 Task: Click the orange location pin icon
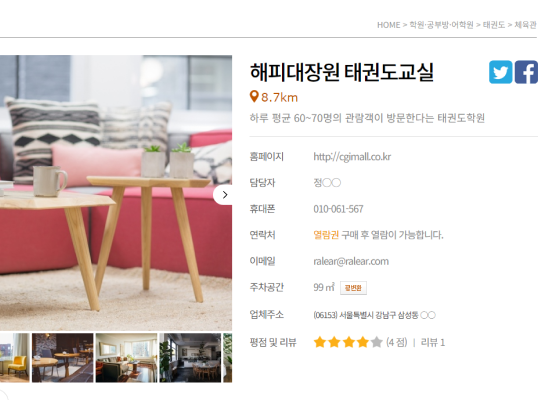[254, 96]
